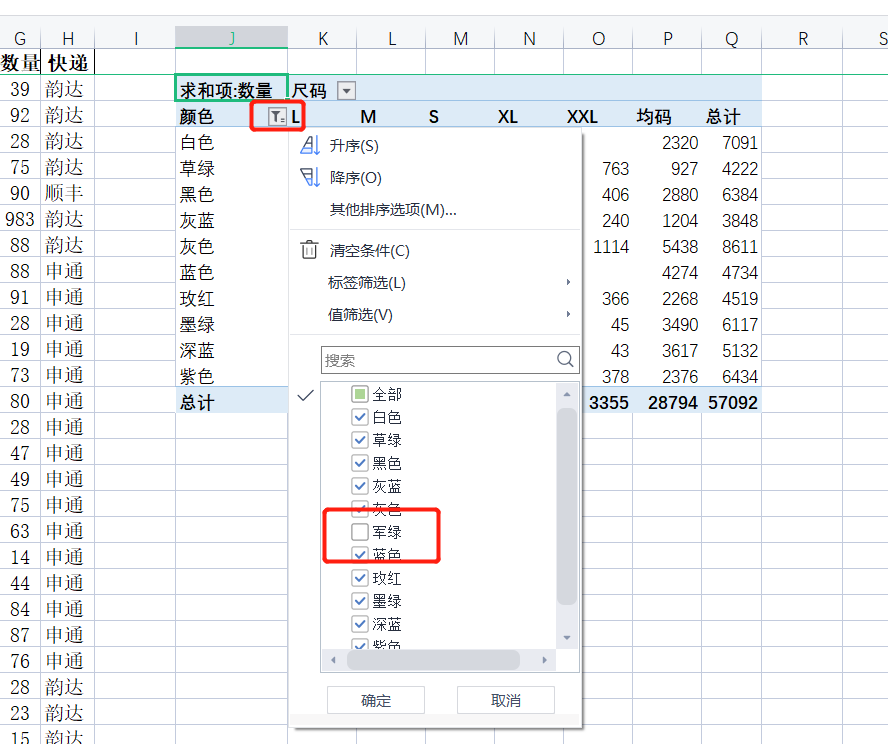
Task: Click the horizontal scrollbar thumb in the list
Action: pos(433,660)
